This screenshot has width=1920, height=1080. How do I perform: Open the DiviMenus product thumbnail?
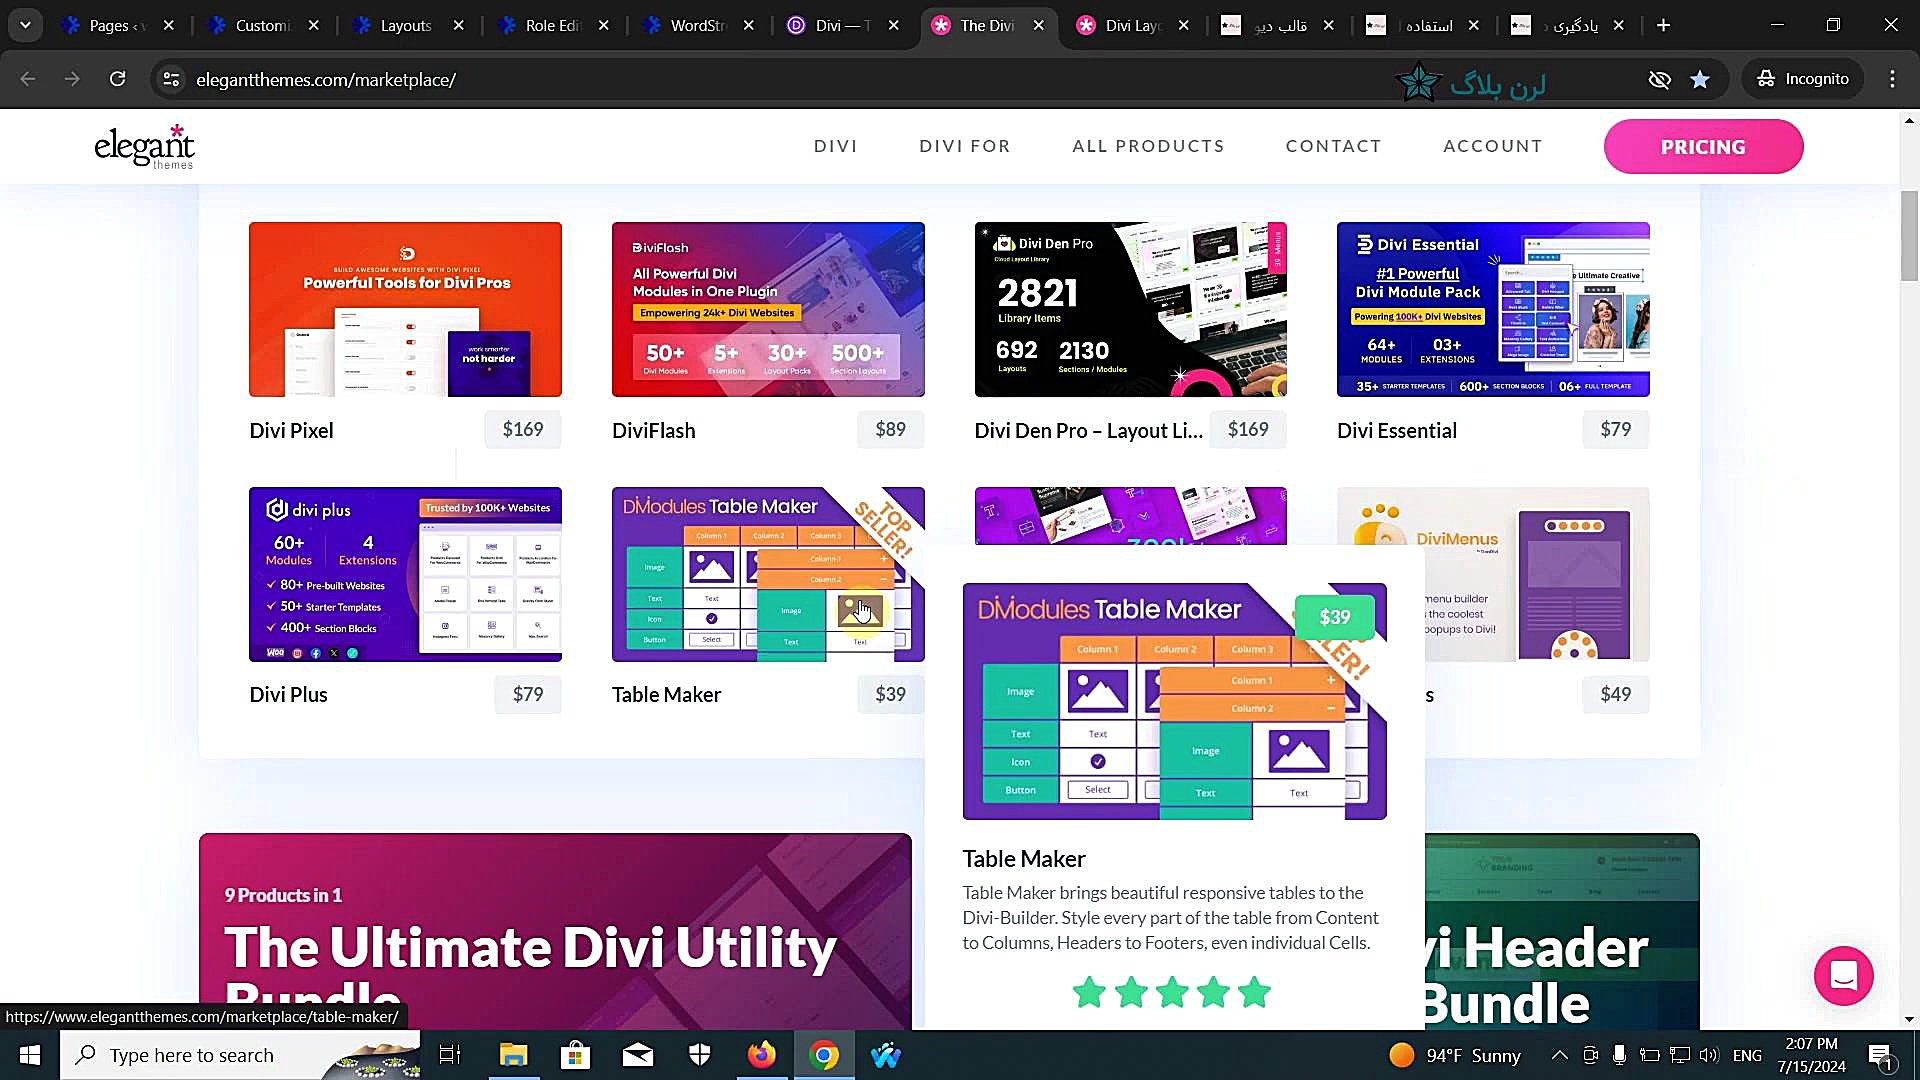[1537, 574]
